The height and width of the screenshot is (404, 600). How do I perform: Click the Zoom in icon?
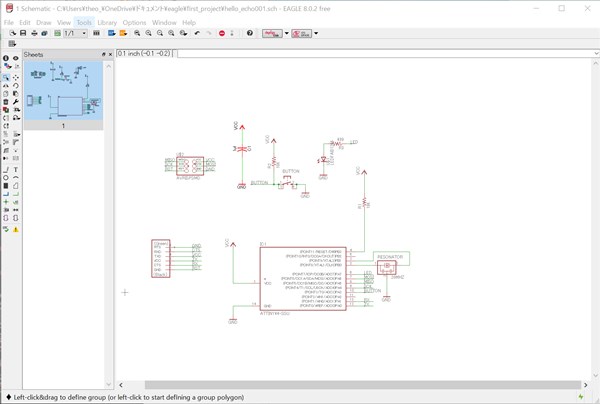(x=148, y=33)
